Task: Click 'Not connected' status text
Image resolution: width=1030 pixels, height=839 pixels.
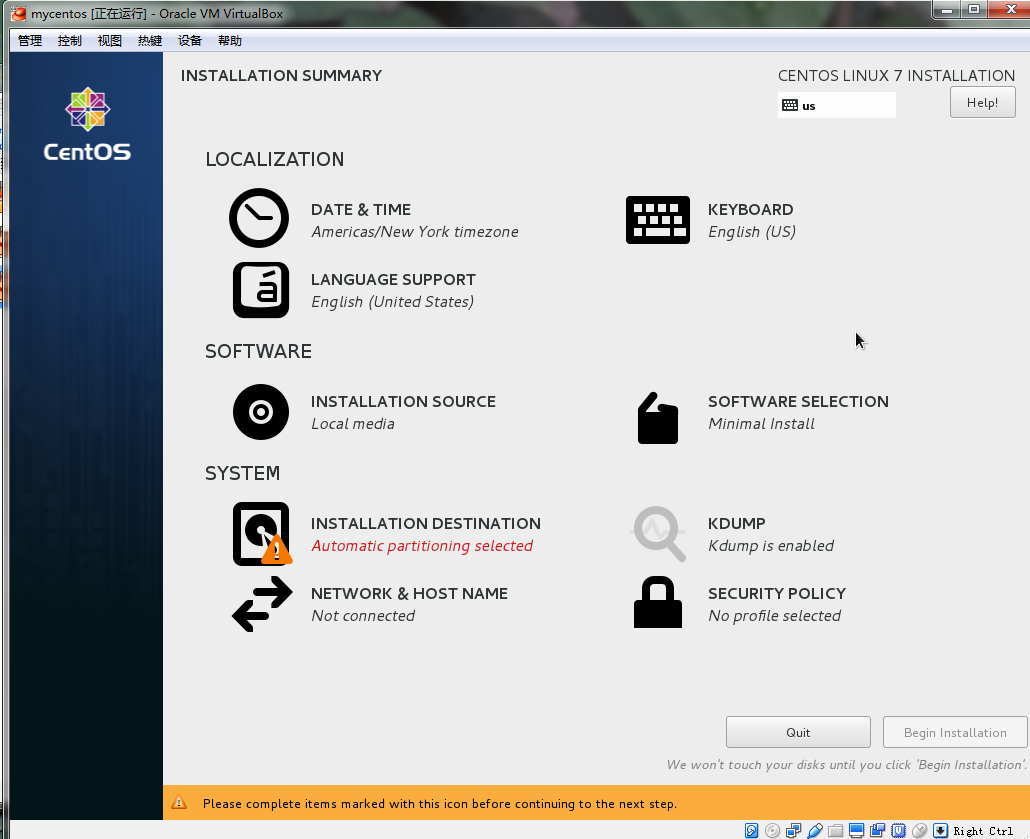Action: (x=363, y=616)
